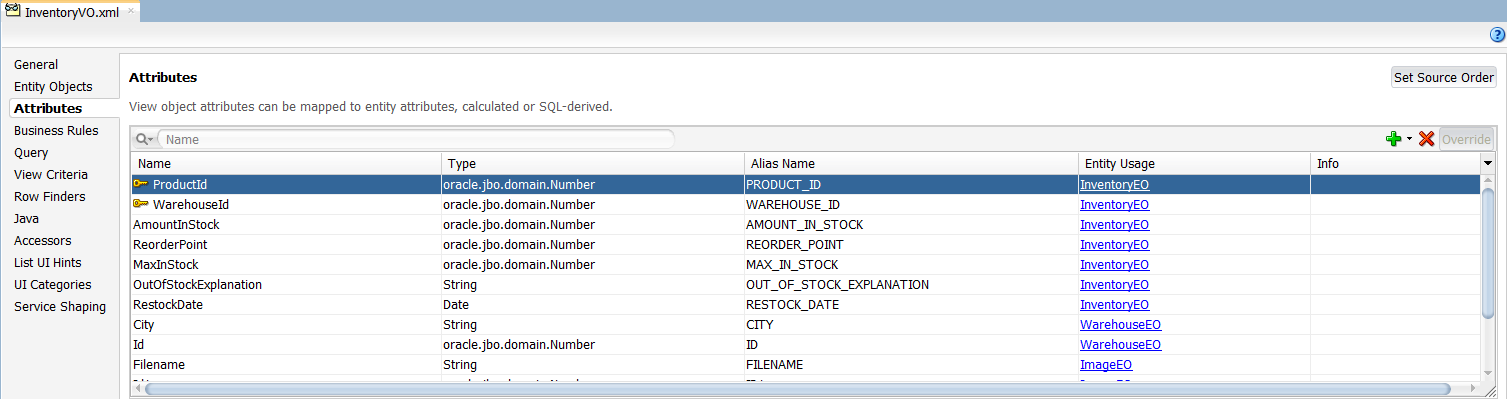The image size is (1507, 399).
Task: Follow WarehouseEO link in City row
Action: tap(1120, 324)
